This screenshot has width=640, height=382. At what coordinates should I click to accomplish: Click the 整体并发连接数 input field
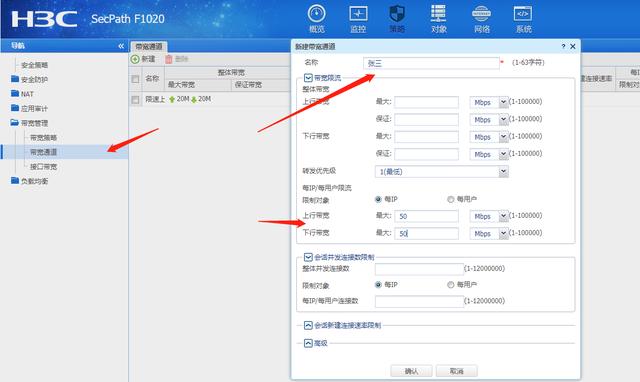point(419,269)
